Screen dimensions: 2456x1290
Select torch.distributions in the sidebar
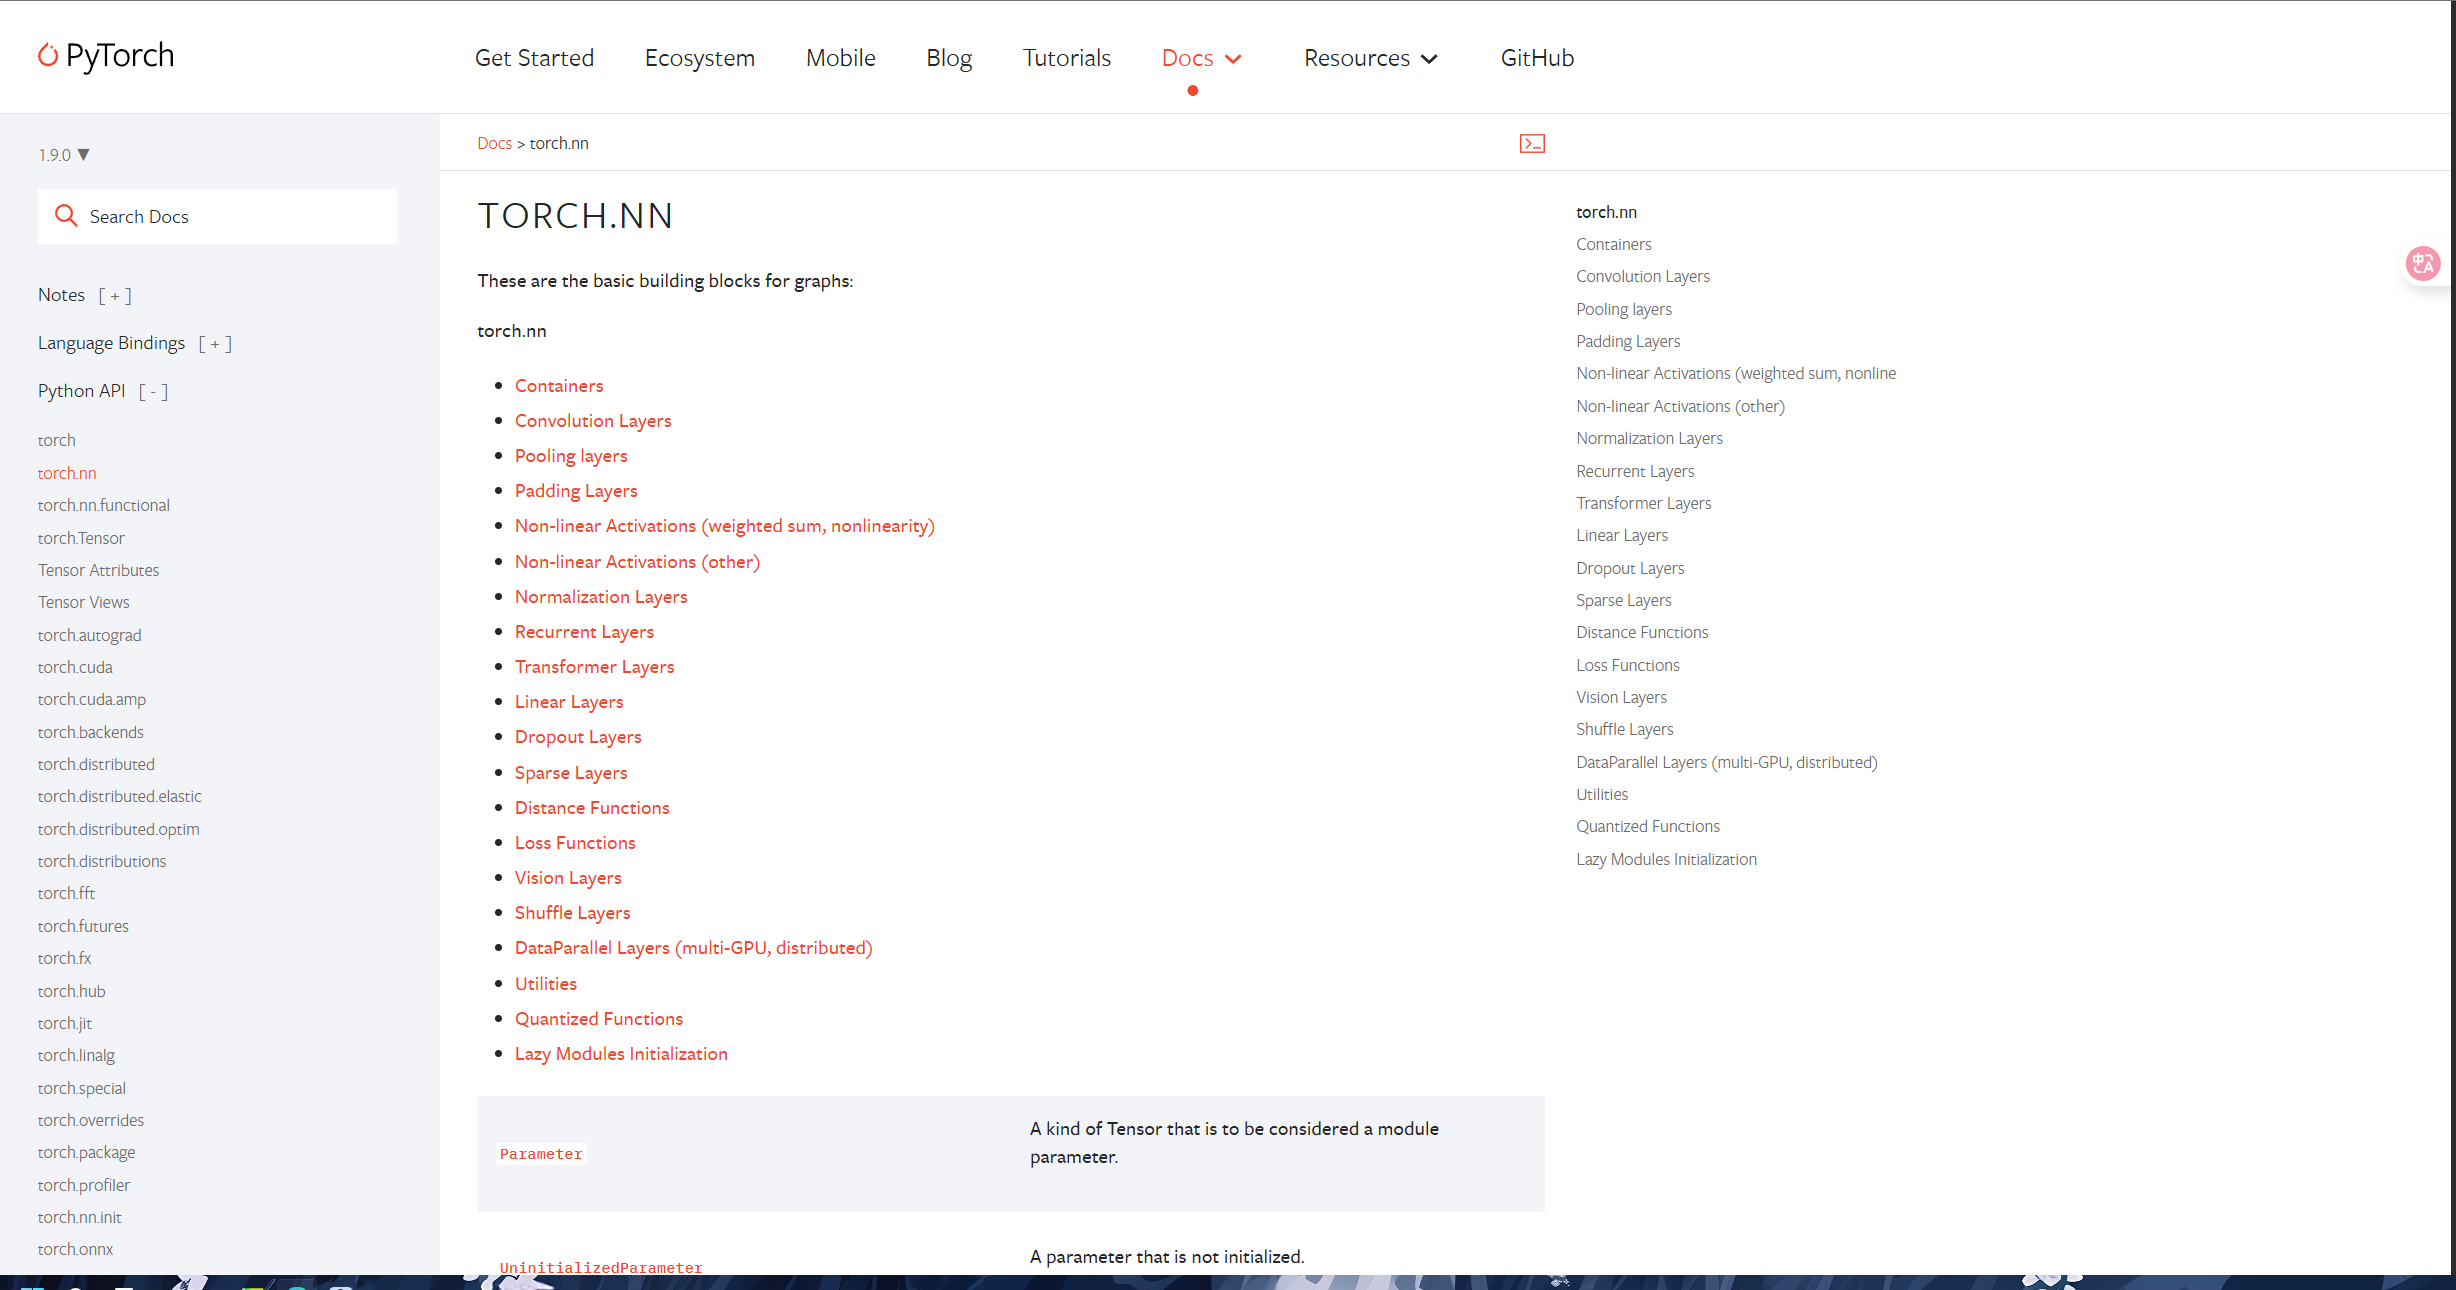(102, 861)
